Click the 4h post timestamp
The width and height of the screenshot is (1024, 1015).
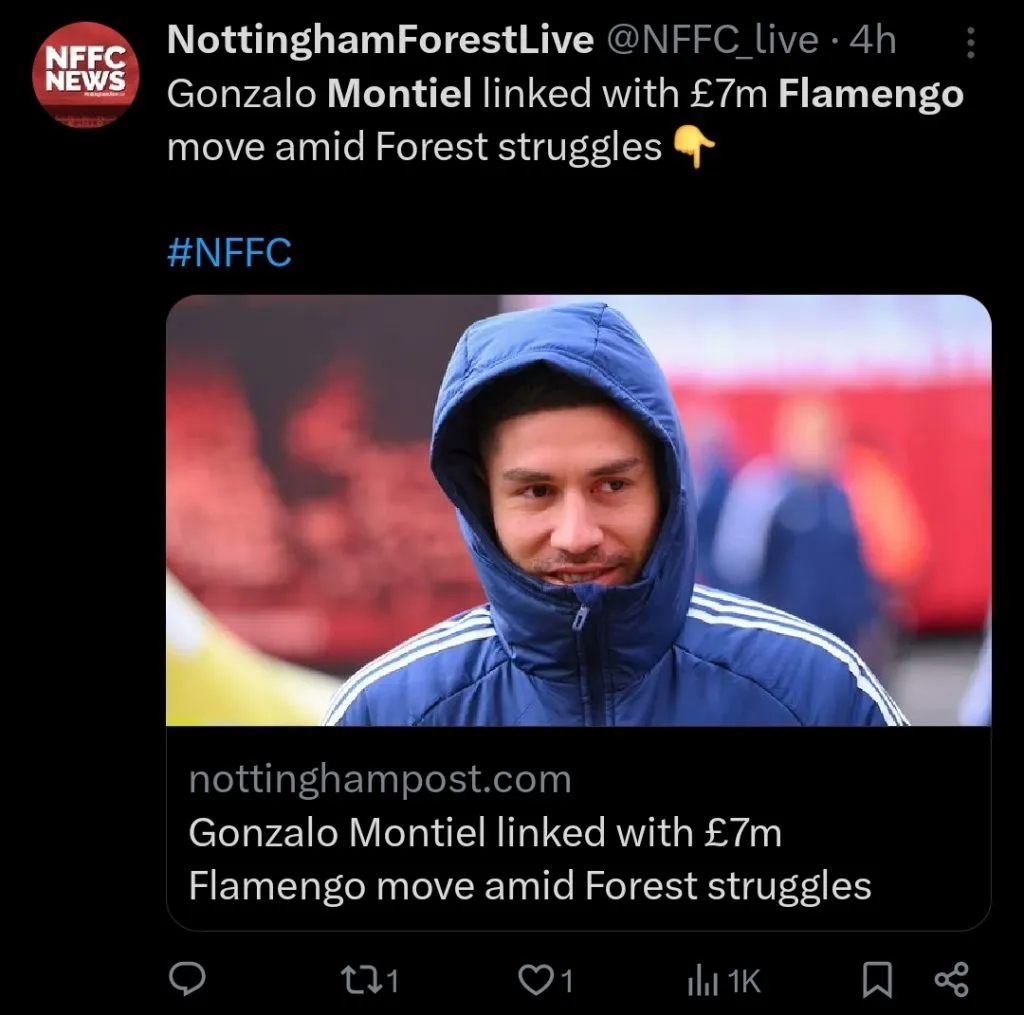pos(872,40)
